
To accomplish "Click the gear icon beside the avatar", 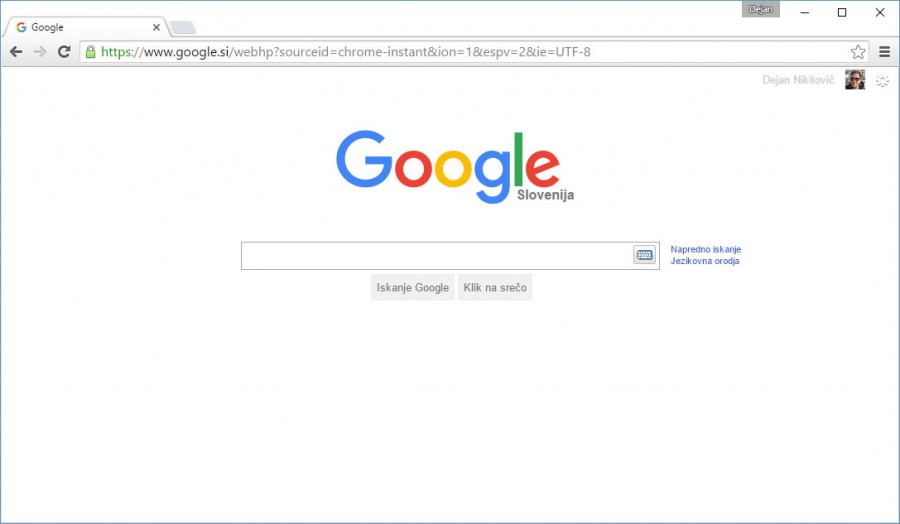I will pos(882,81).
